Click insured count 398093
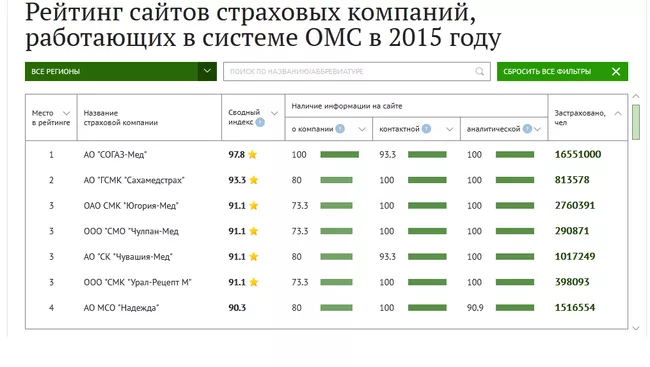 click(572, 282)
